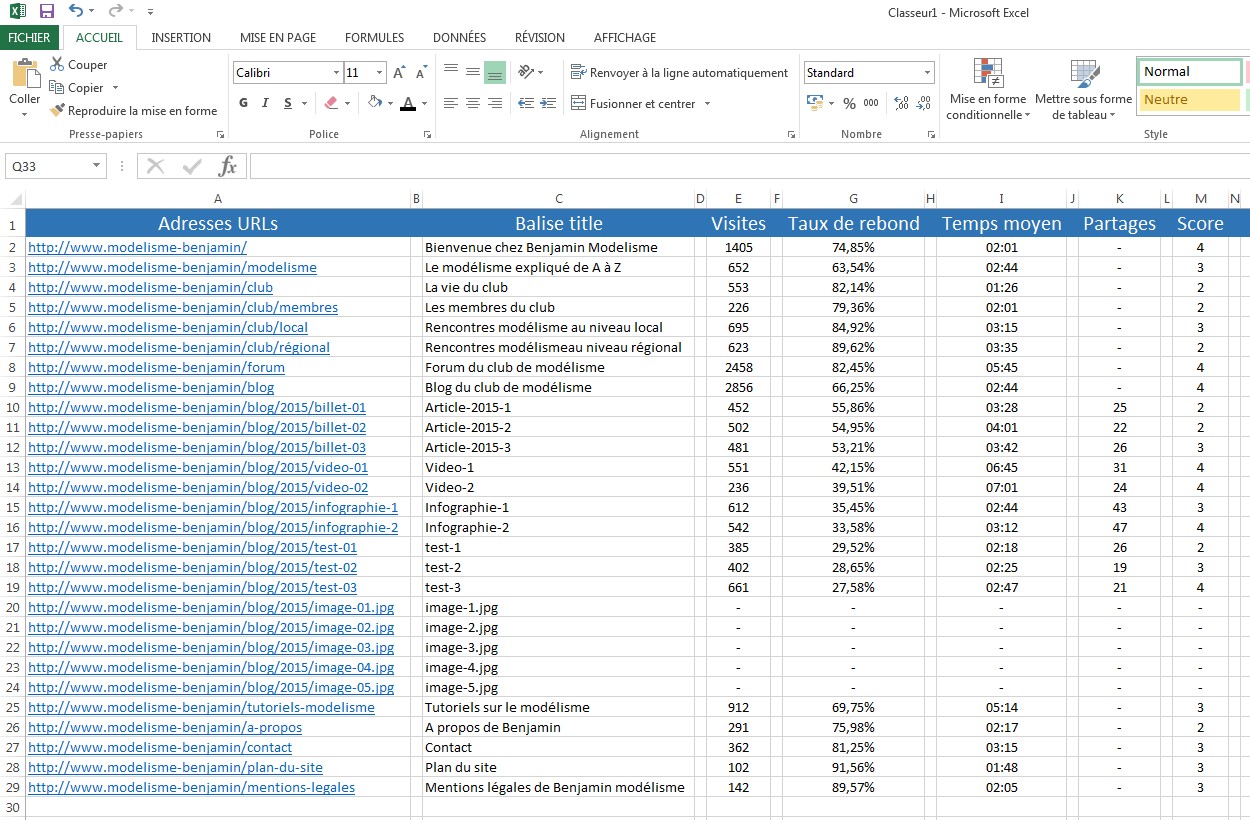Align text to the top
This screenshot has height=820, width=1250.
[x=451, y=72]
